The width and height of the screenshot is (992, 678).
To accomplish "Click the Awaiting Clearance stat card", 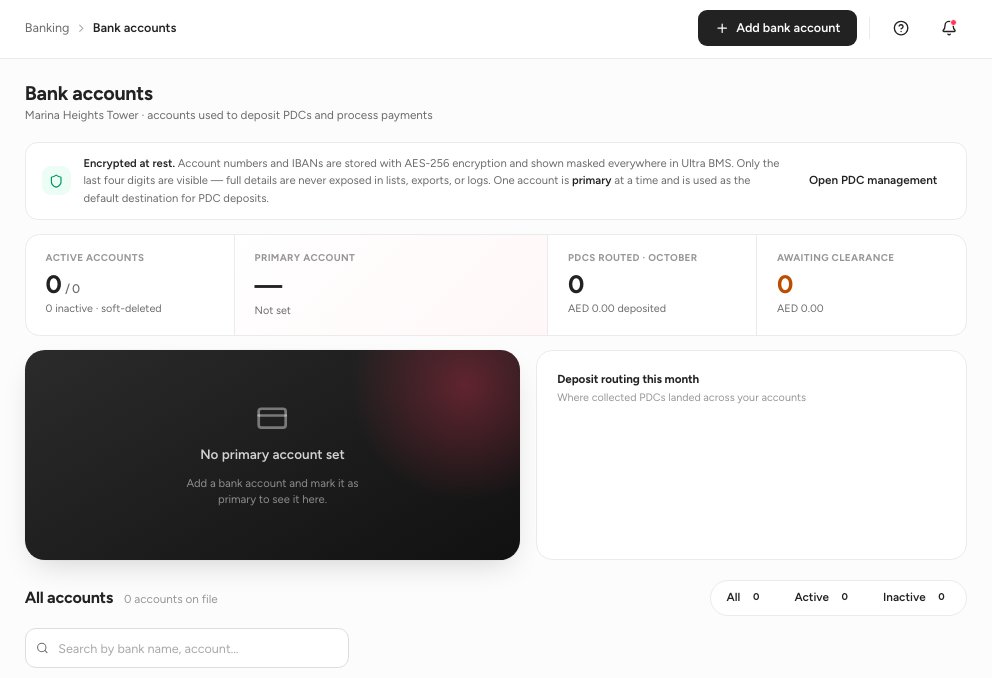I will [861, 285].
